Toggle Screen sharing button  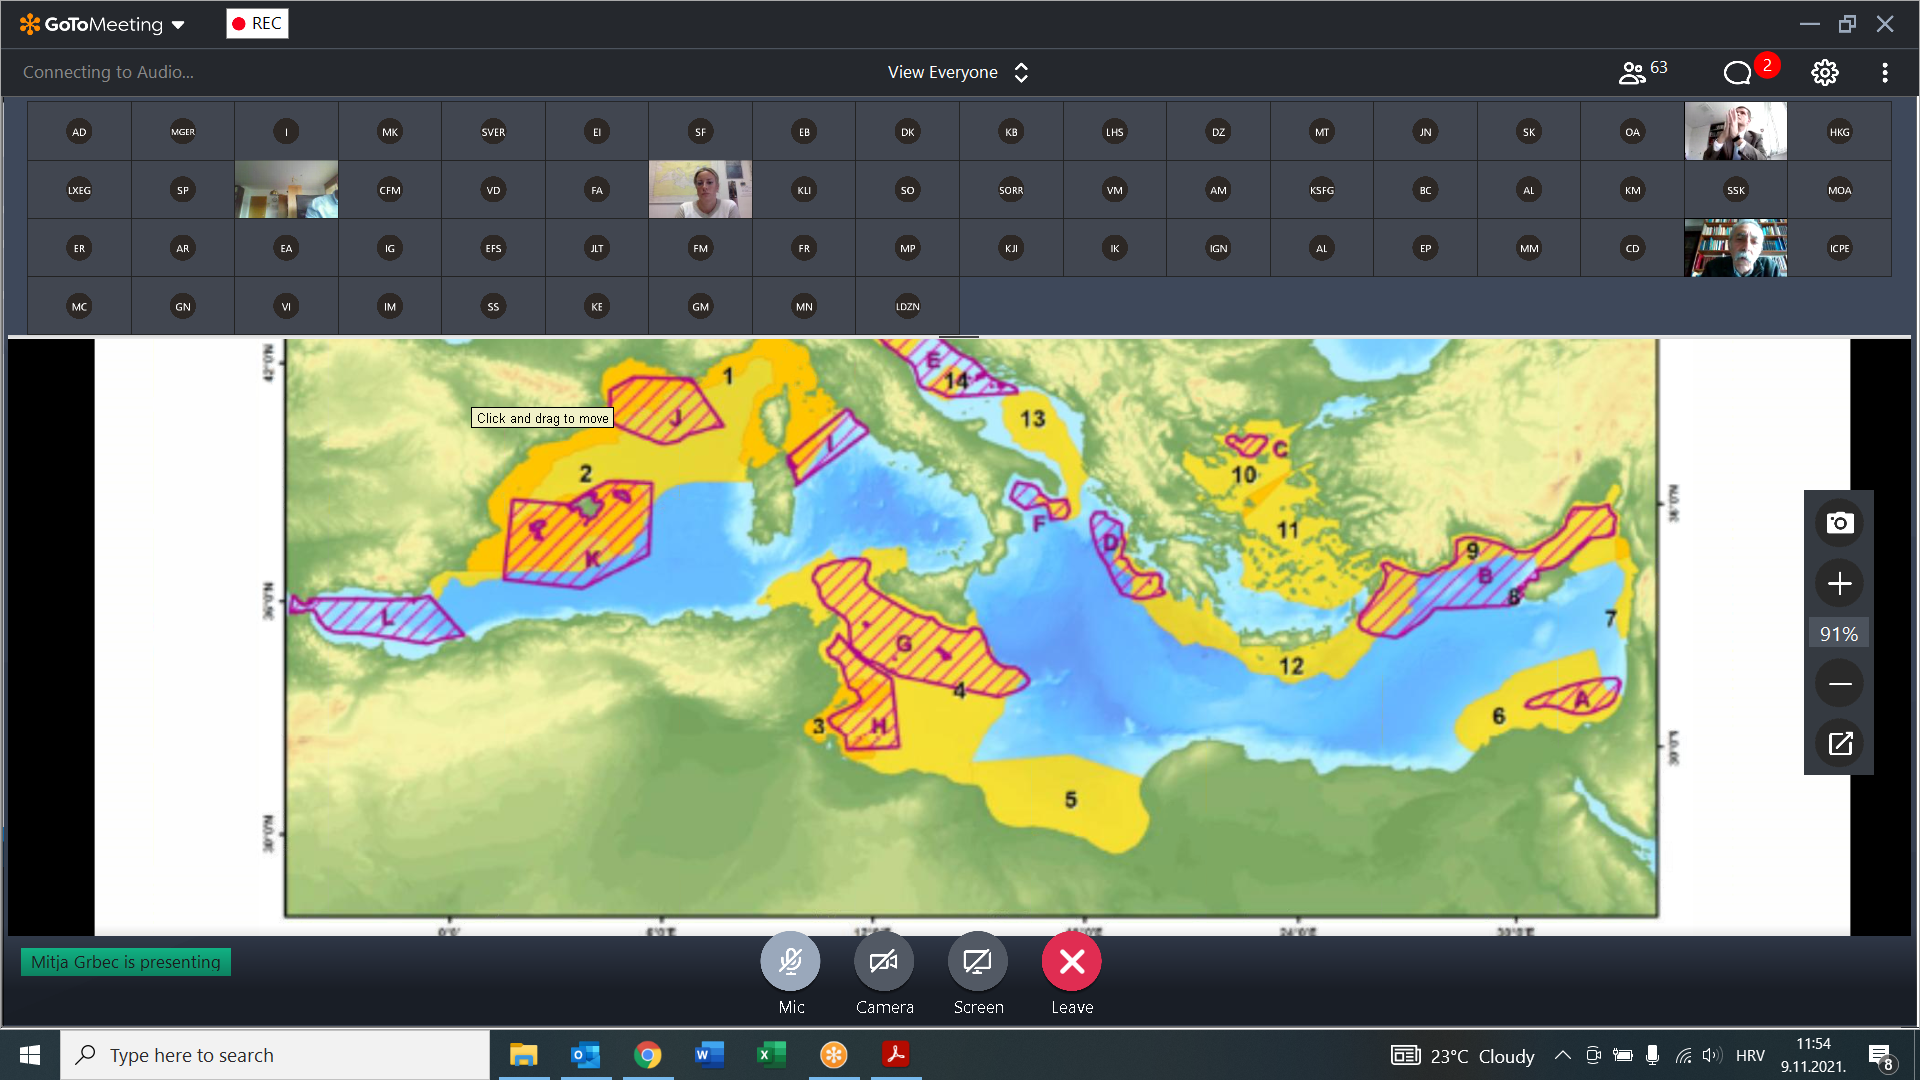[x=977, y=962]
